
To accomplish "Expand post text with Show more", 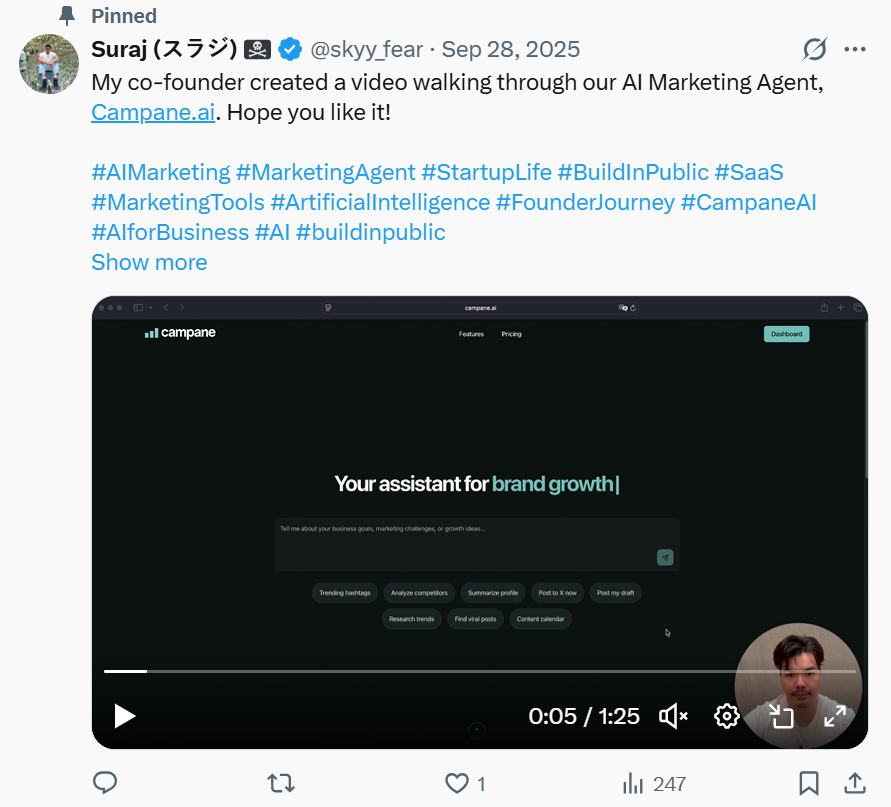I will pyautogui.click(x=149, y=262).
